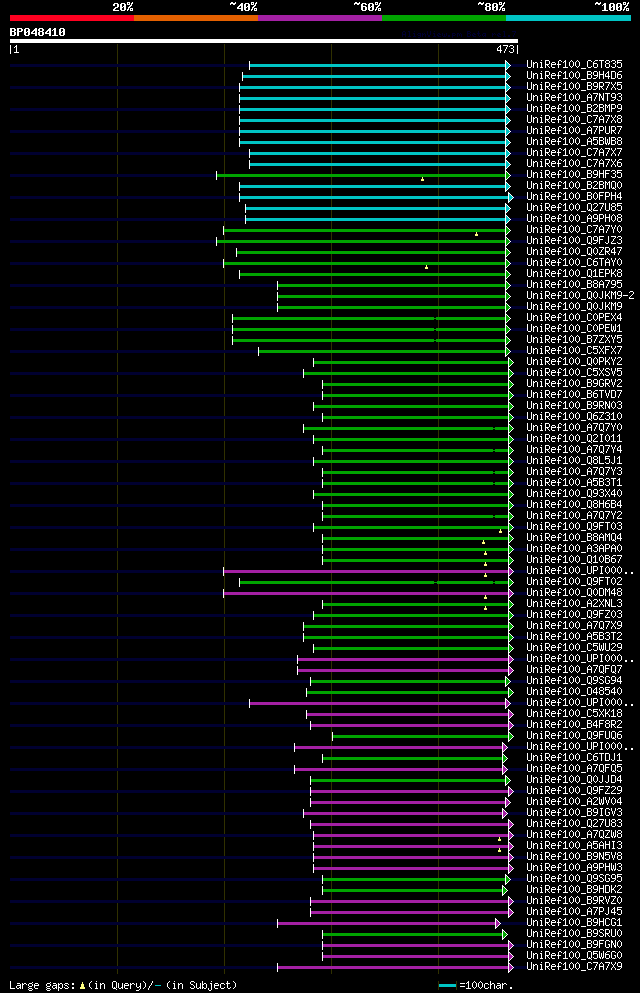Click the UniRef100_B2BMP9 label
Screen dimensions: 640x993
tap(574, 108)
